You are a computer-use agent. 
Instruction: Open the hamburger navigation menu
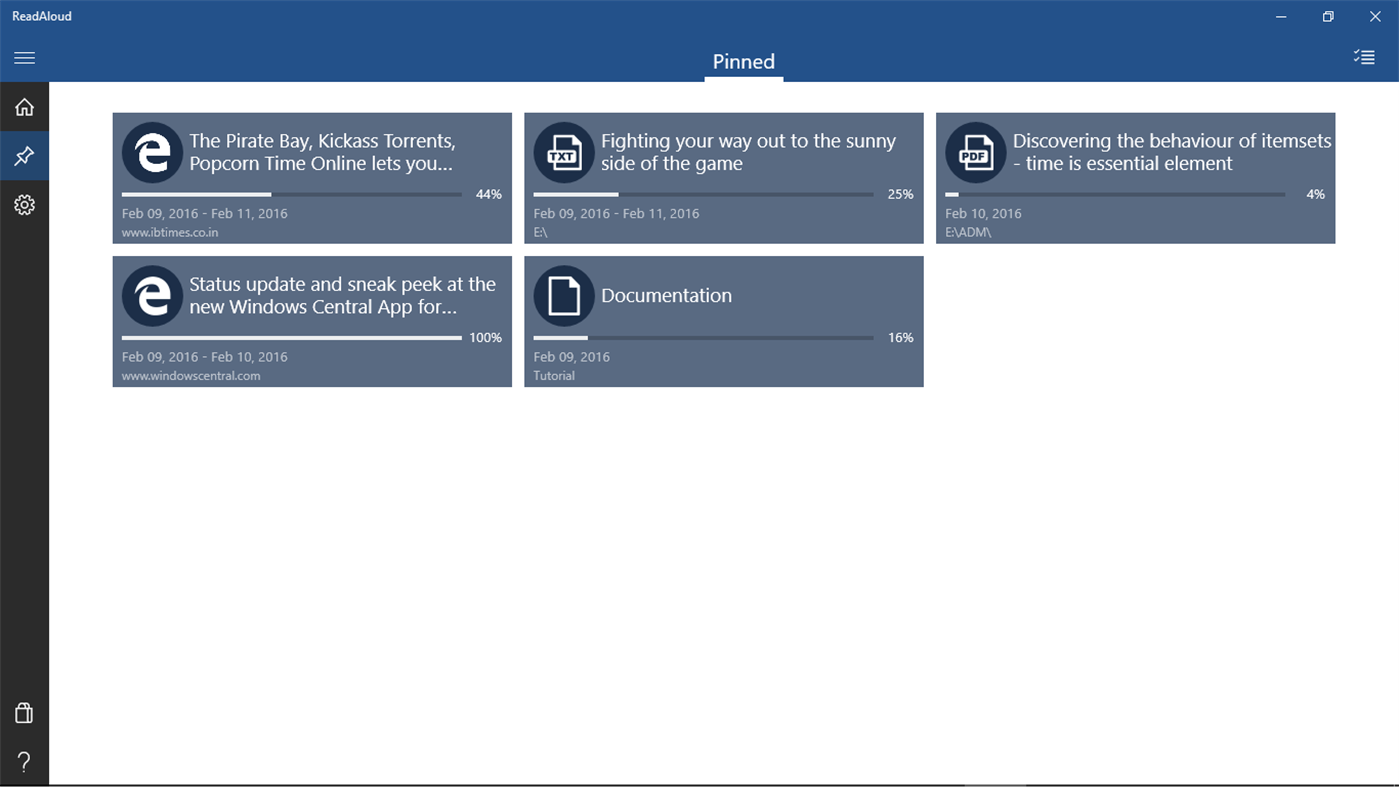tap(24, 57)
